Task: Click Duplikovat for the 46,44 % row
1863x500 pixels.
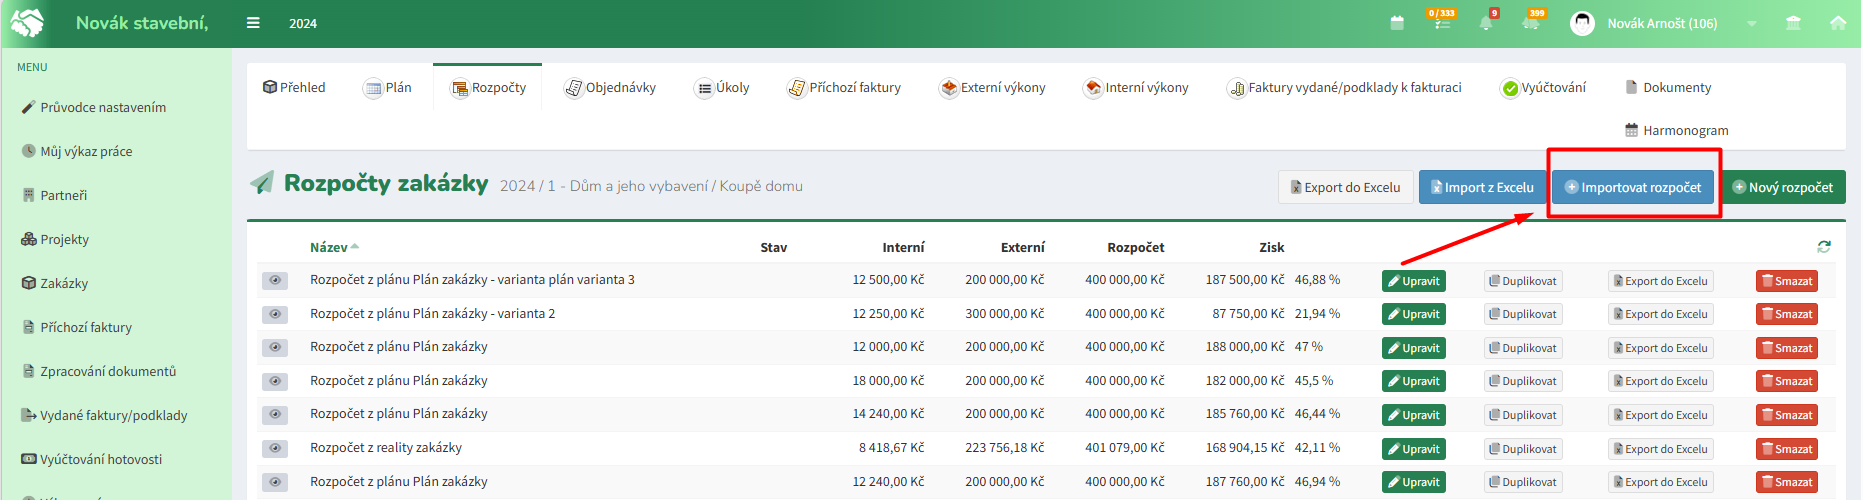Action: pyautogui.click(x=1523, y=415)
